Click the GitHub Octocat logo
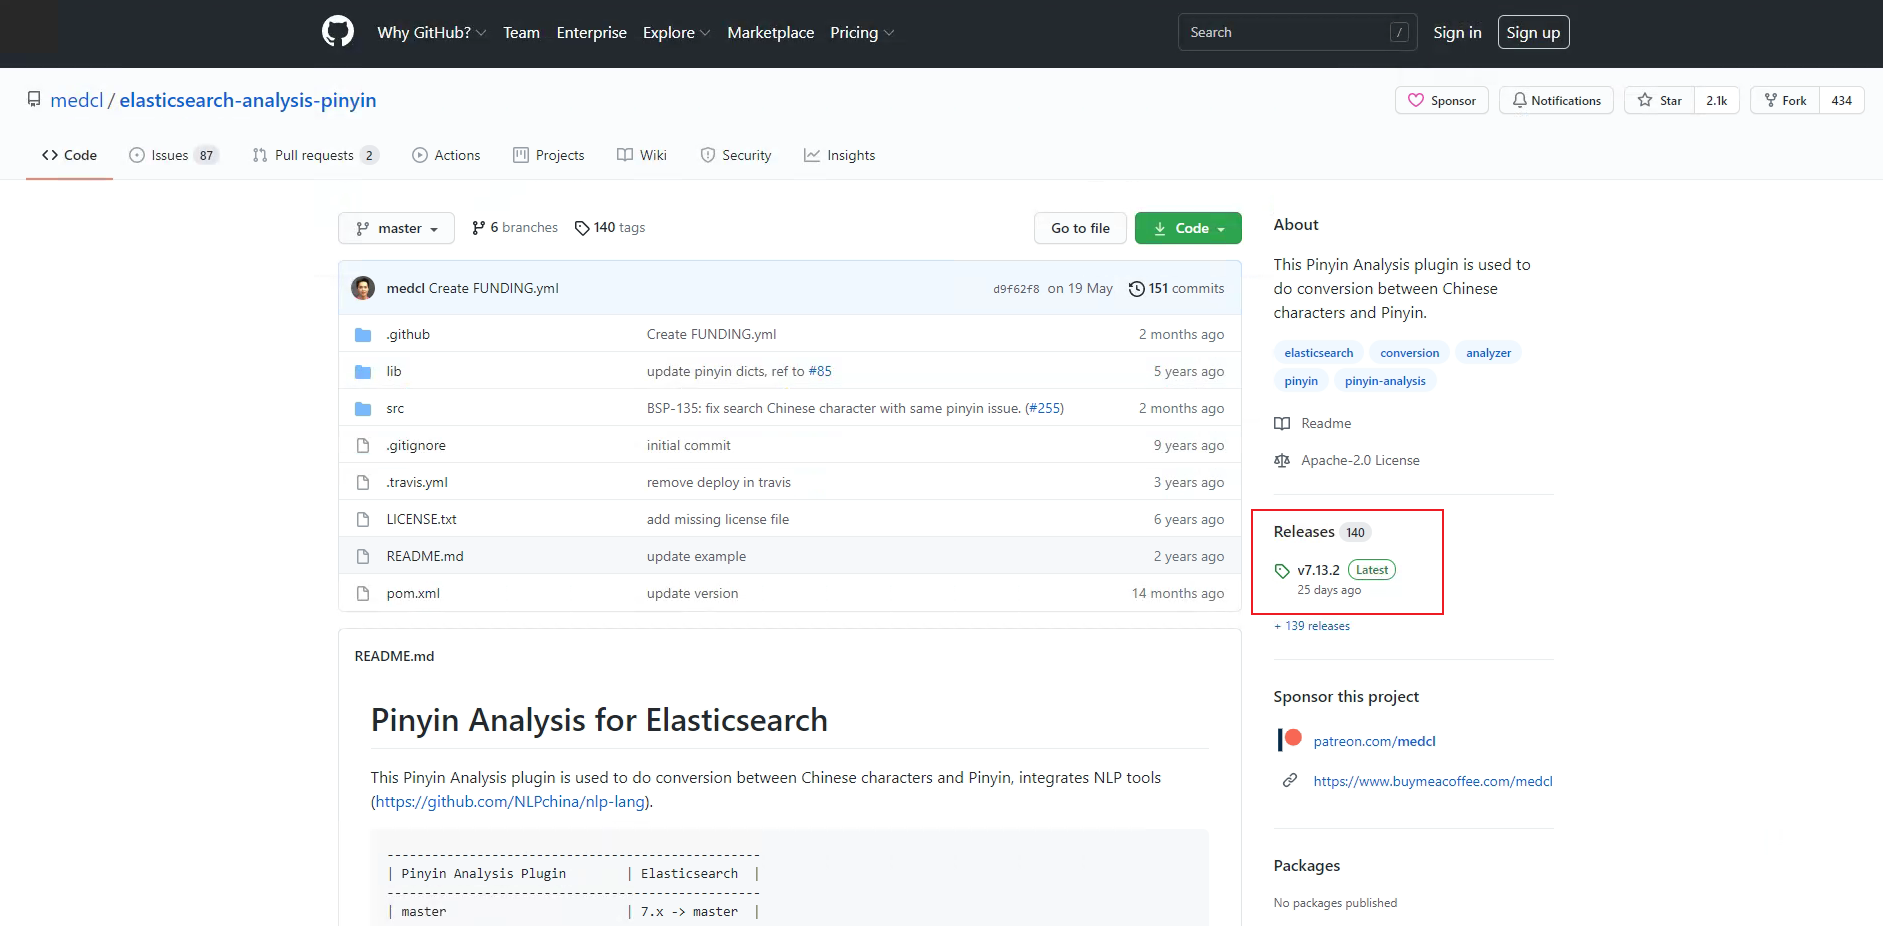This screenshot has height=926, width=1883. tap(338, 32)
